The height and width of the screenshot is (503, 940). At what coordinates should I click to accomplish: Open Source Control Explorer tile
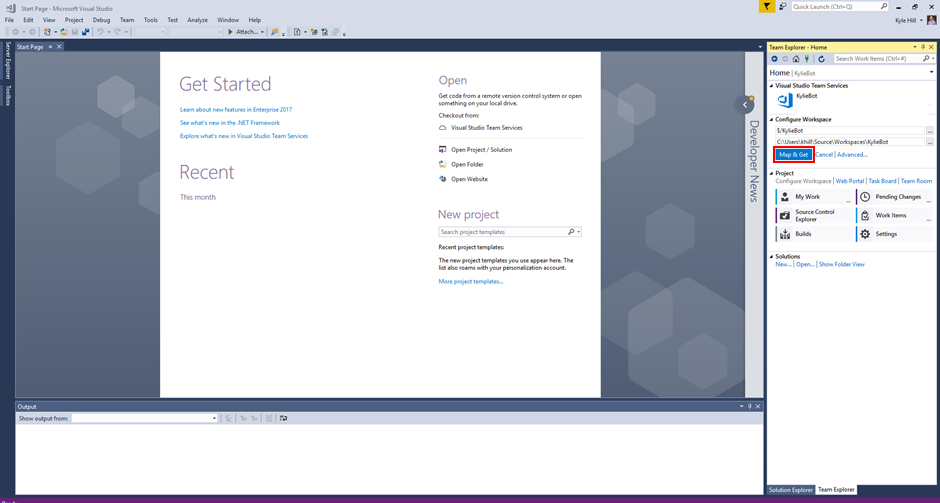click(x=814, y=215)
